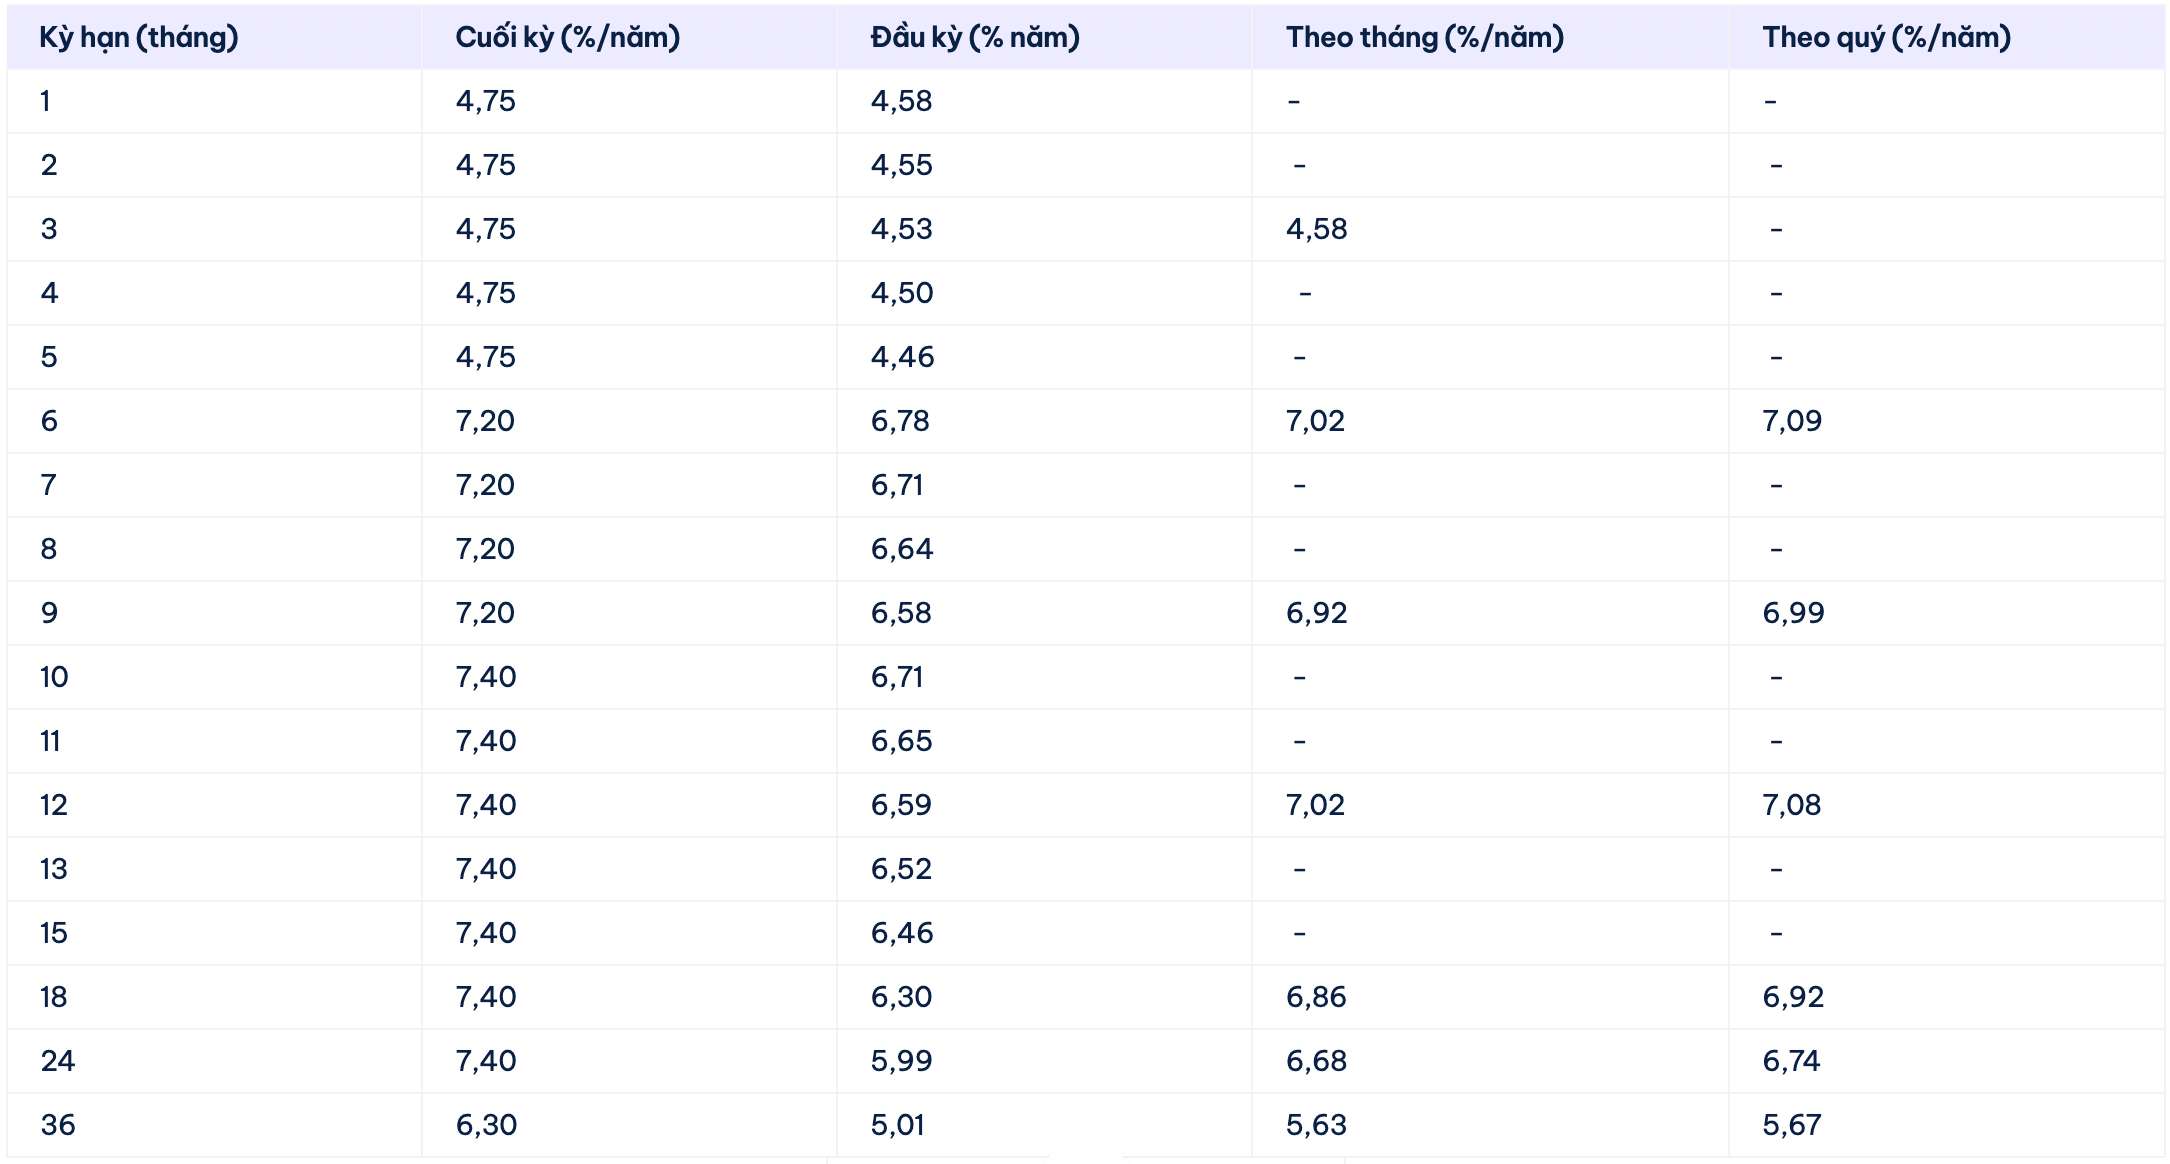Click the 'Cuối kỳ (%/năm)' column header

click(x=567, y=38)
